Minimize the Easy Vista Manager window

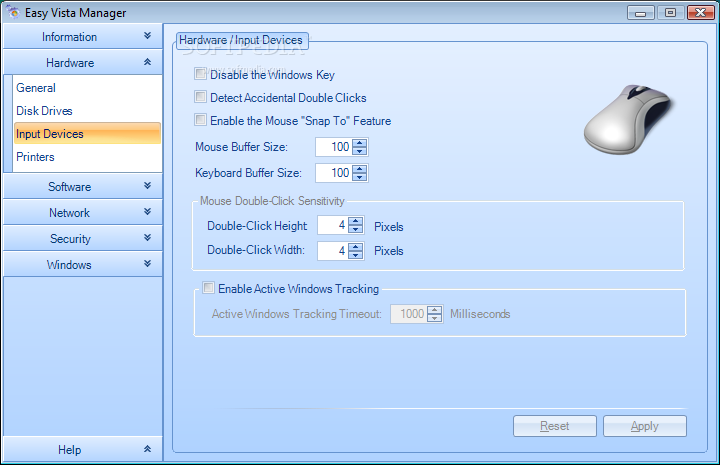(641, 12)
